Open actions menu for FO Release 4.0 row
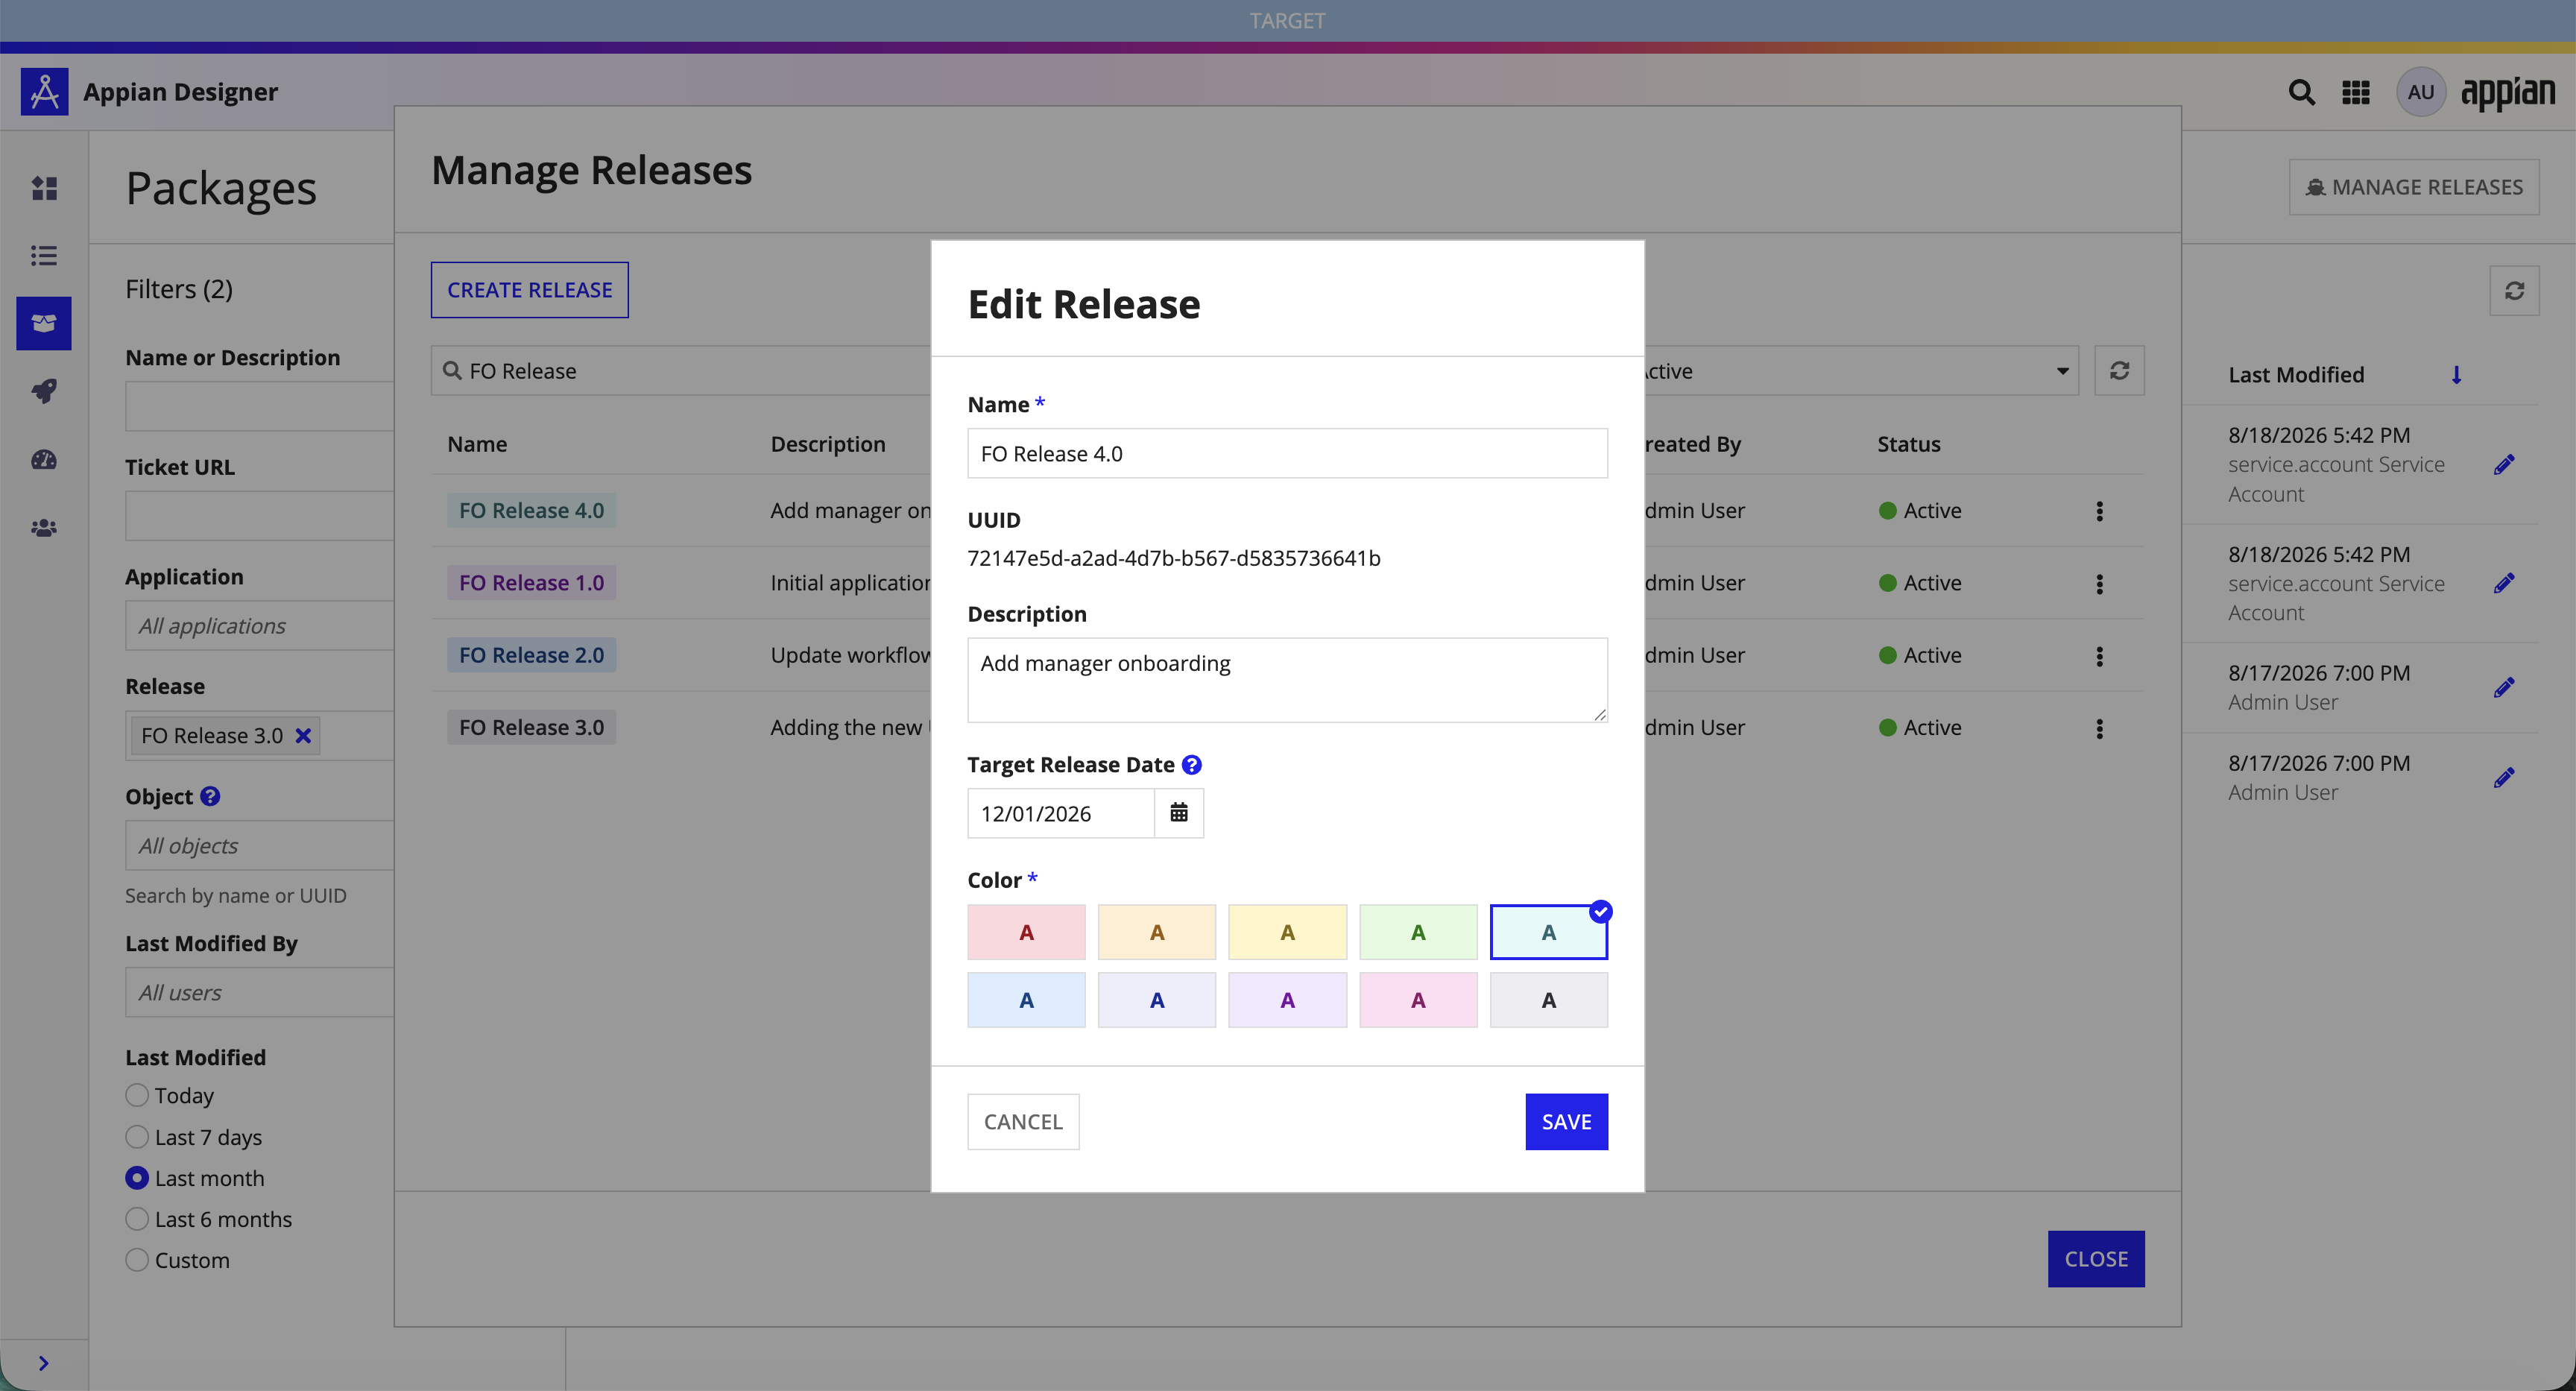 [x=2099, y=511]
